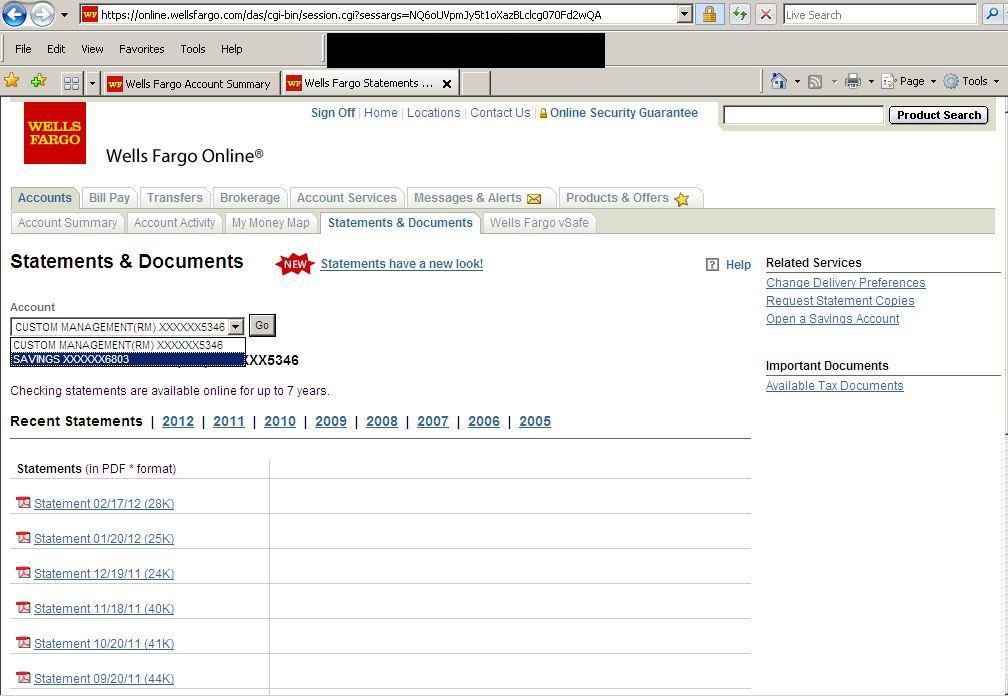
Task: Click the Favorites Center star icon
Action: (12, 80)
